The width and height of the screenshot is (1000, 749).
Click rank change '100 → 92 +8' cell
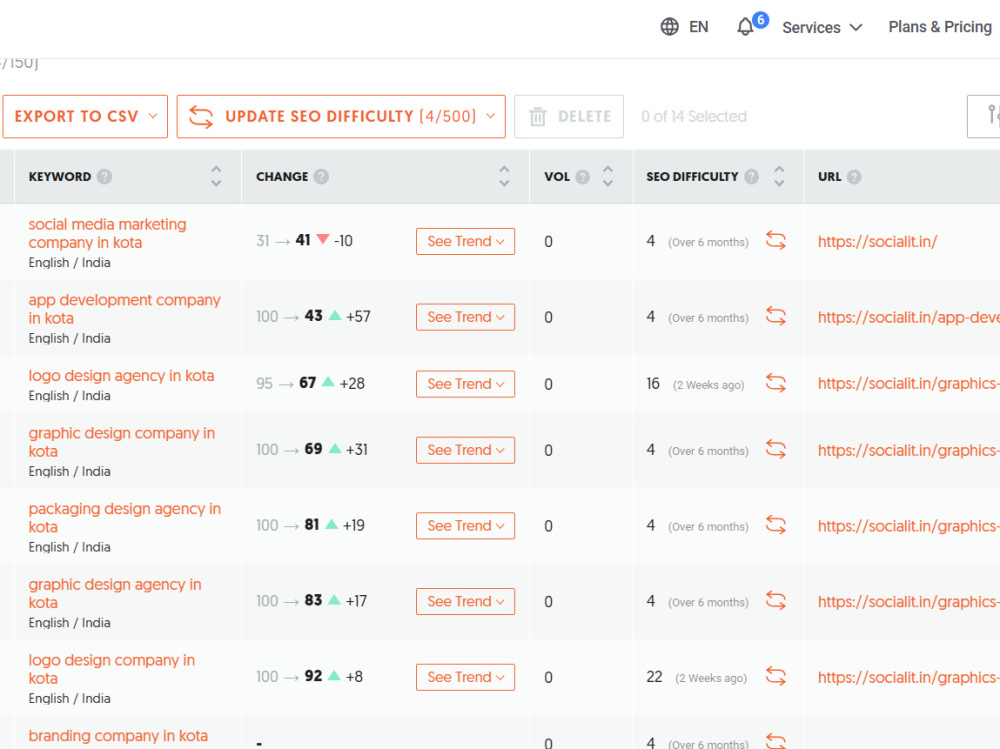309,676
